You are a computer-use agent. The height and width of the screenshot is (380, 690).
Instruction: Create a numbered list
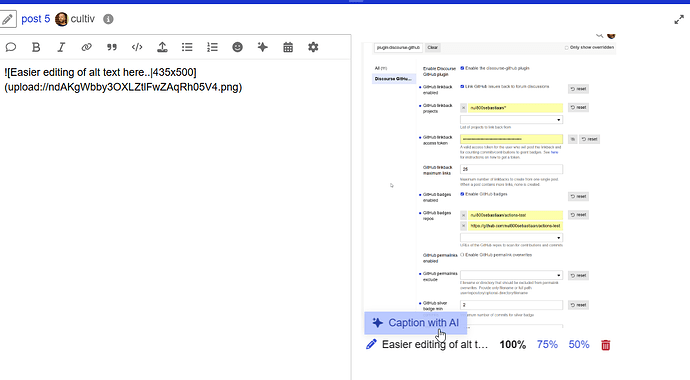click(213, 47)
